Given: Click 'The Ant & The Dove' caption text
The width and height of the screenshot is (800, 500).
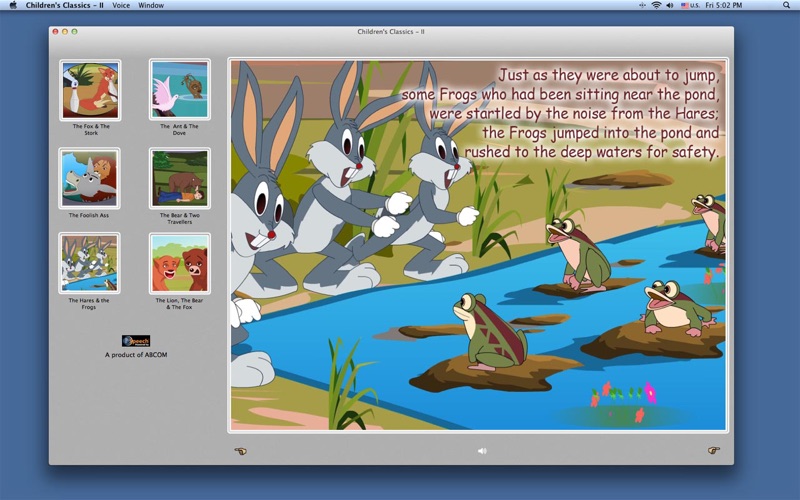Looking at the screenshot, I should tap(179, 130).
